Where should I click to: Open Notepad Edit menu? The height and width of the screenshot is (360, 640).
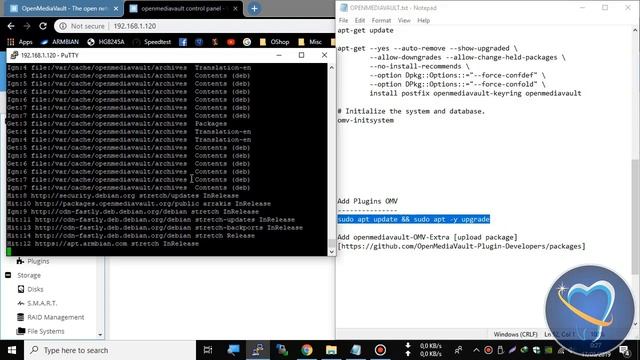pyautogui.click(x=360, y=20)
